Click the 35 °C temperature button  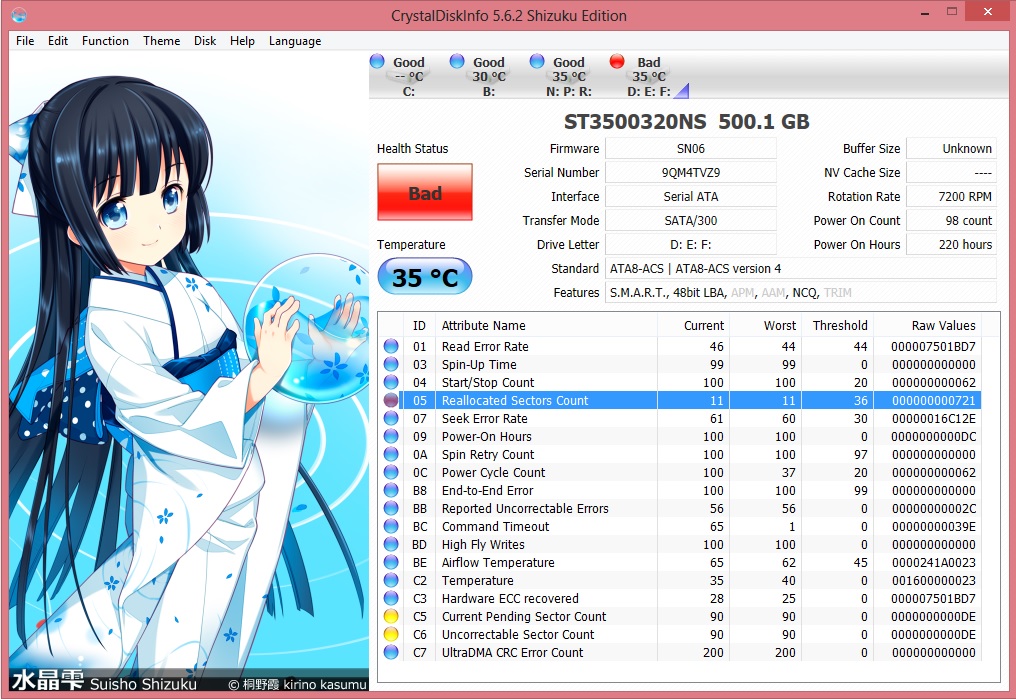(425, 277)
